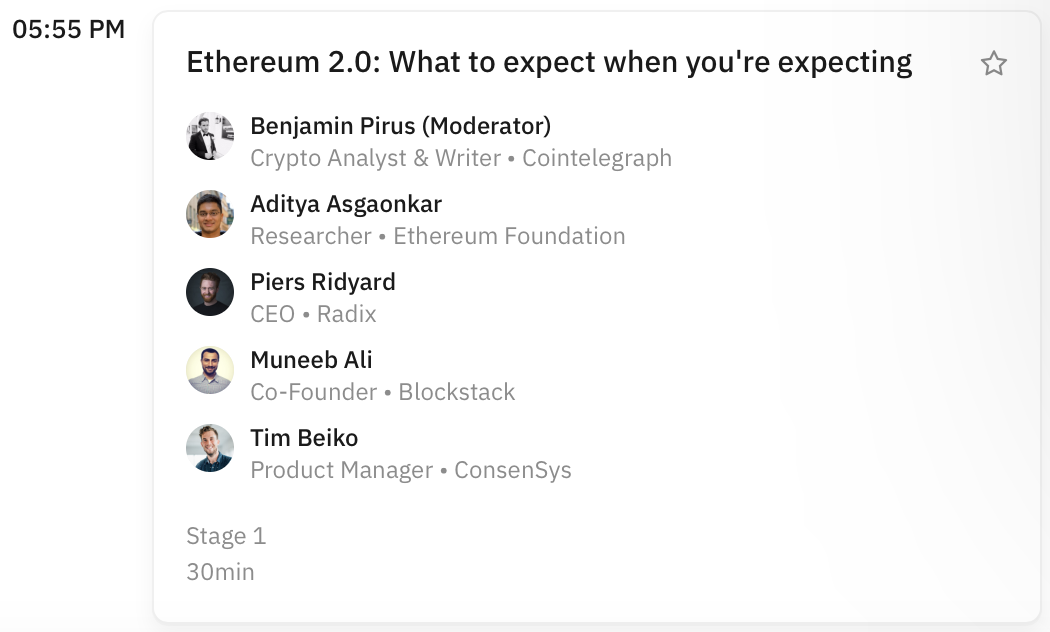Click the 'CEO • Radix' subtitle
Image resolution: width=1050 pixels, height=632 pixels.
tap(313, 314)
